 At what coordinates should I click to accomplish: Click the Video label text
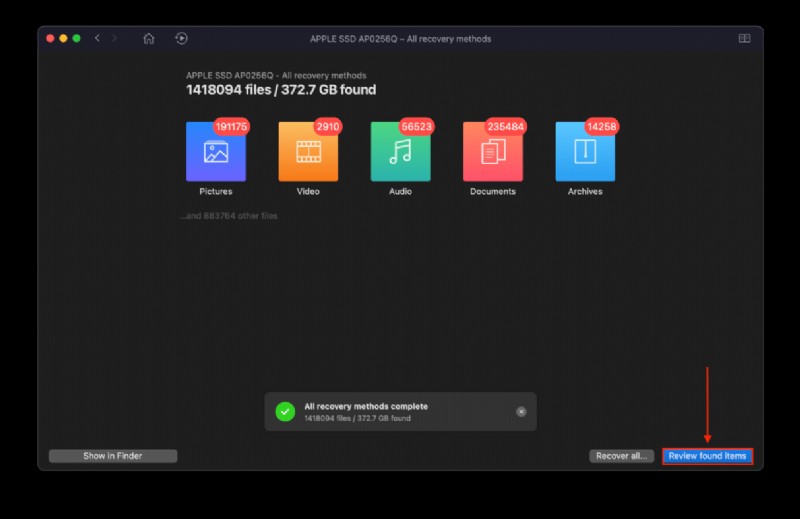click(308, 191)
